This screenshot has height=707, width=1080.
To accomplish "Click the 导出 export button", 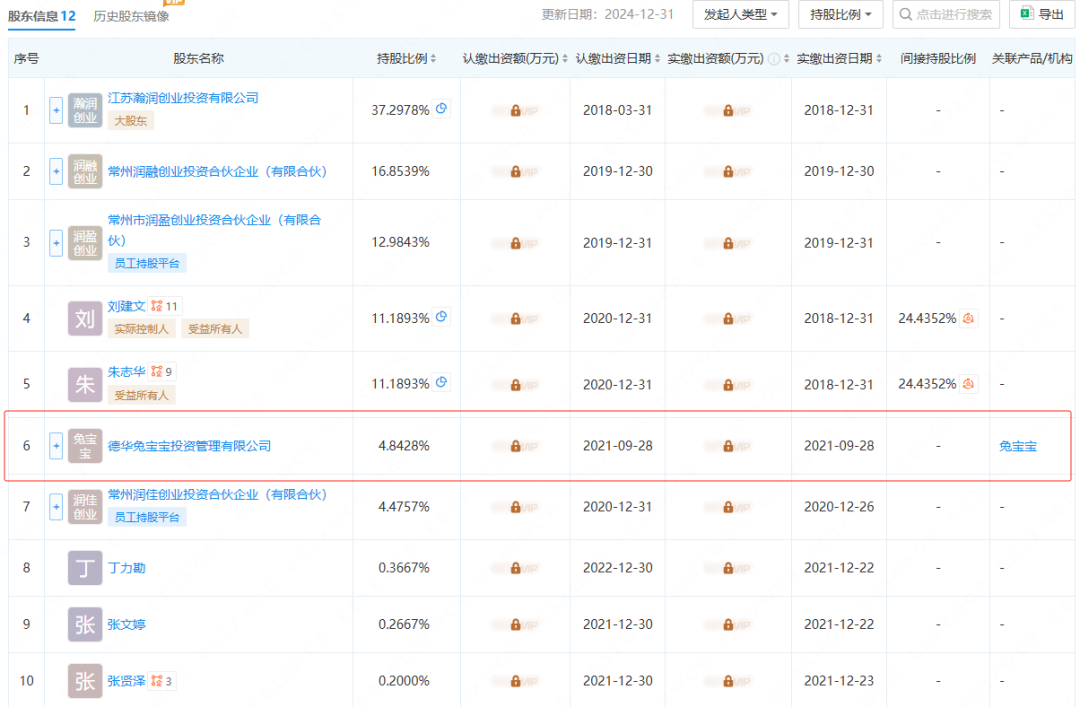I will coord(1041,14).
